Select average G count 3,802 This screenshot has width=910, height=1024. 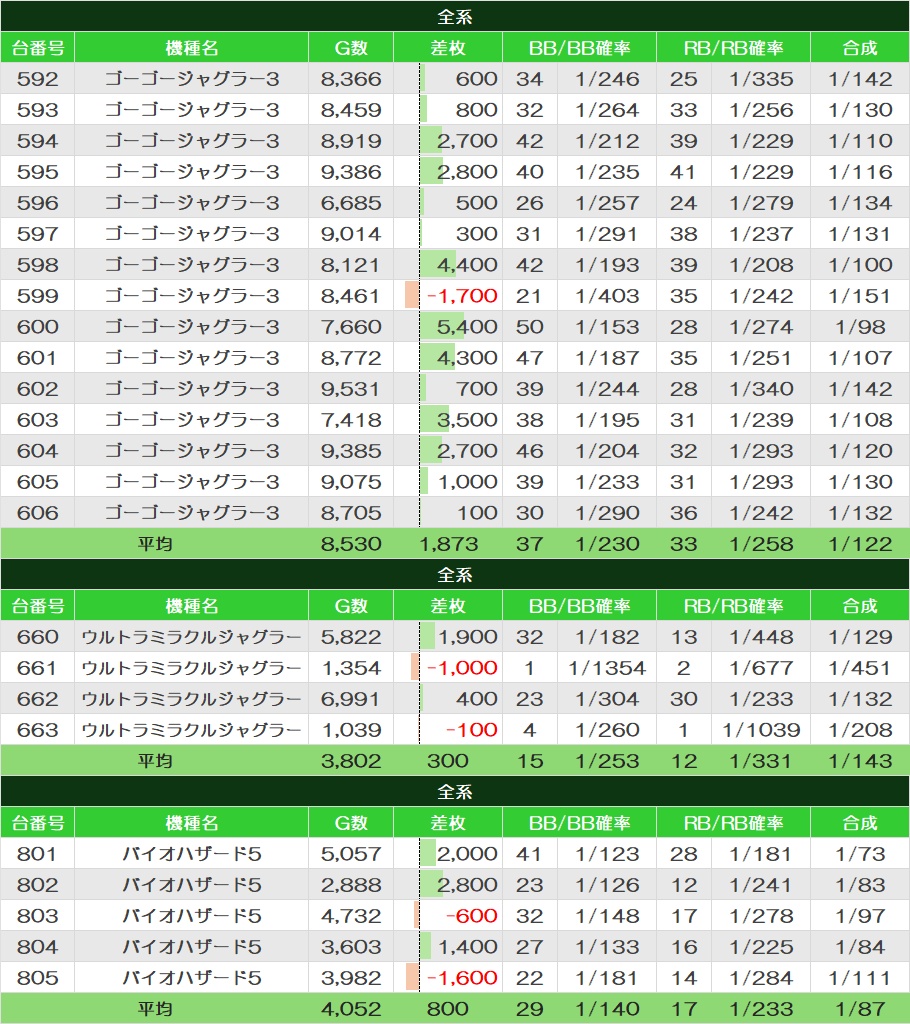tap(351, 761)
